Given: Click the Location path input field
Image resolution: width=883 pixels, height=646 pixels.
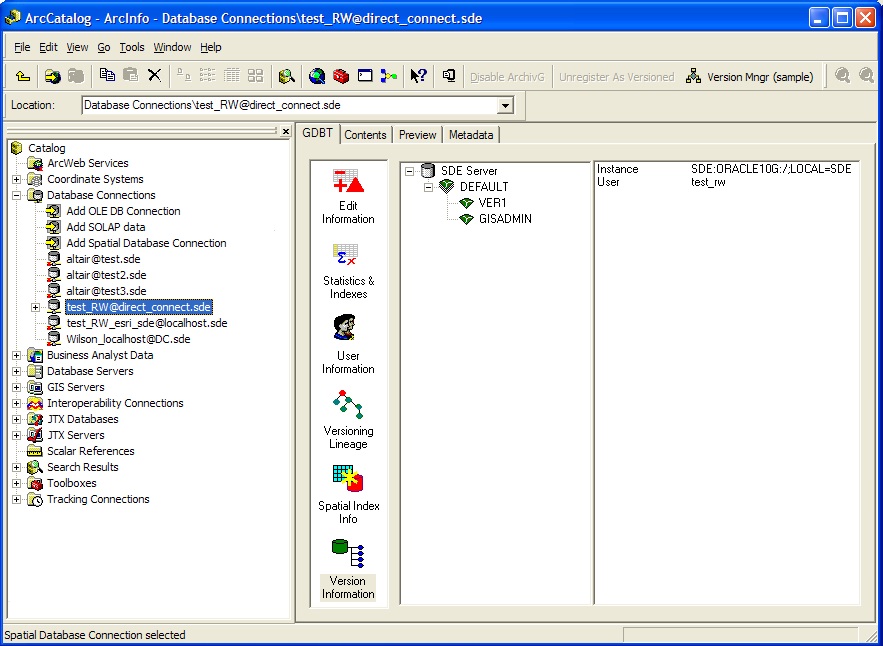Looking at the screenshot, I should [x=291, y=105].
